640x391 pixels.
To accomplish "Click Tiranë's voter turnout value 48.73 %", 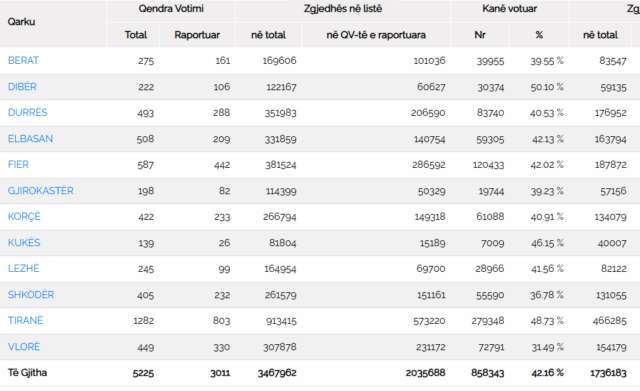I will point(547,321).
